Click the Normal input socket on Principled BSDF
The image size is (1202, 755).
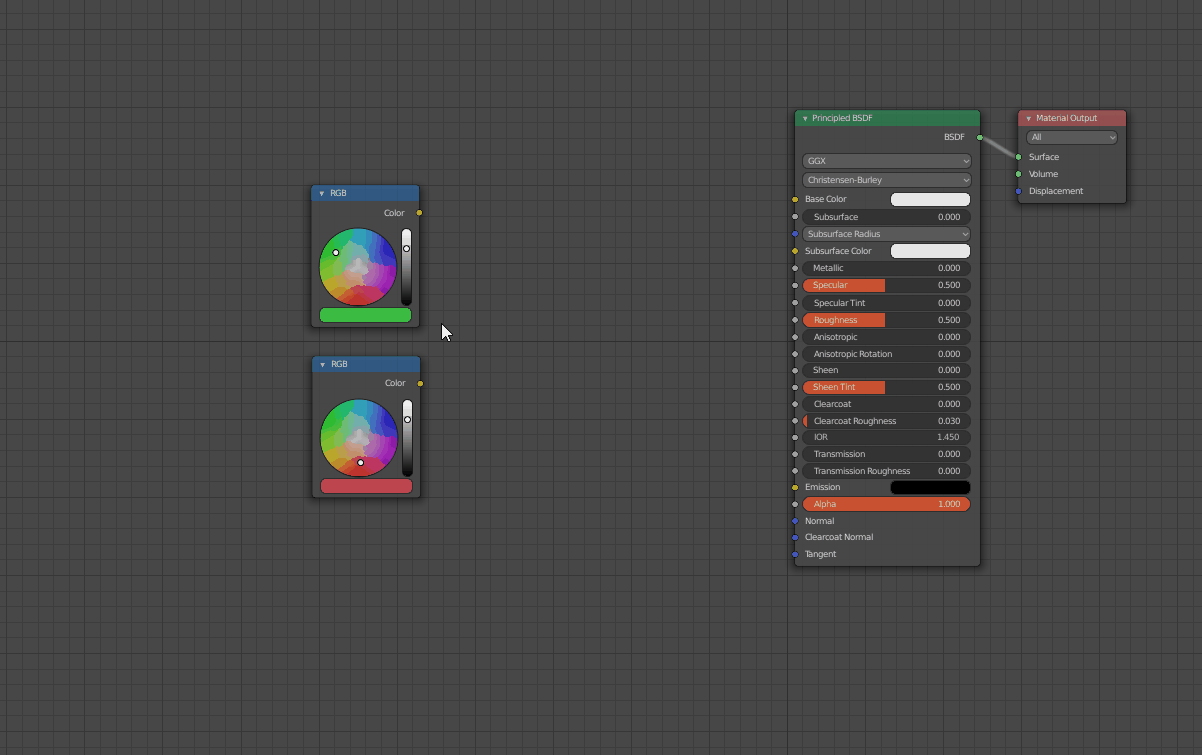[x=795, y=520]
